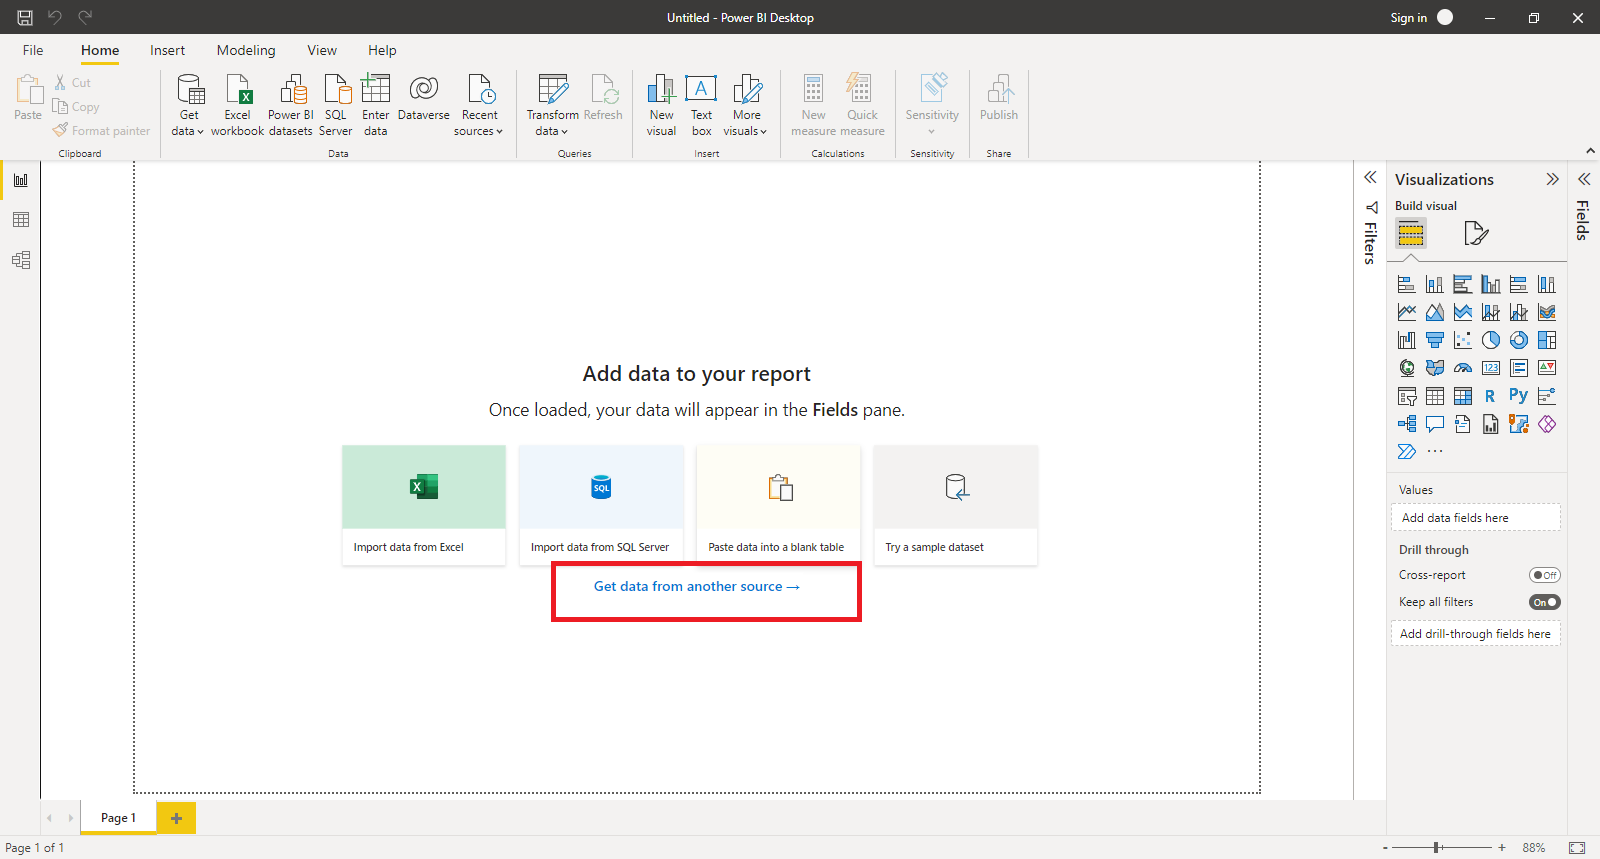Select the Funnel visual

click(1434, 340)
